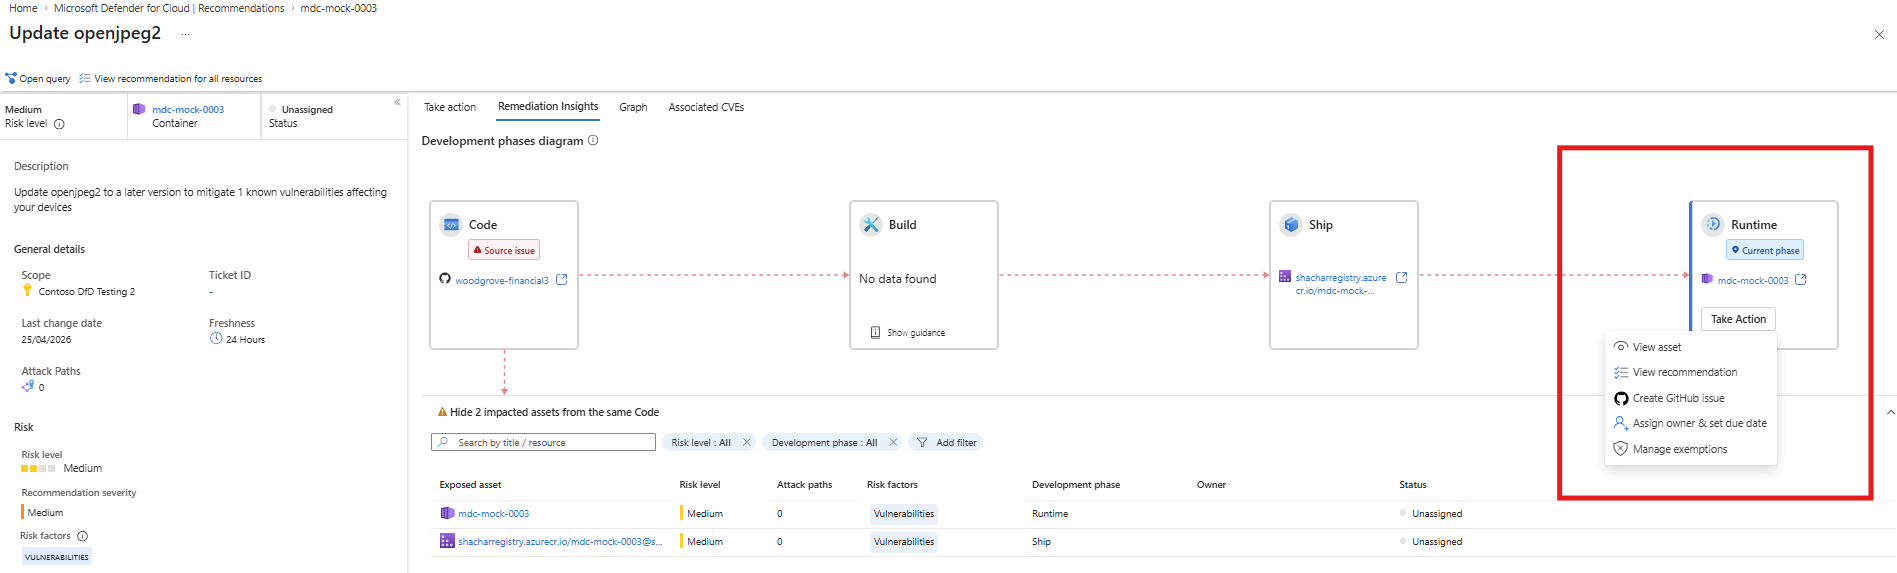The image size is (1897, 573).
Task: Click the Contoso DfD Testing 2 scope
Action: (x=86, y=292)
